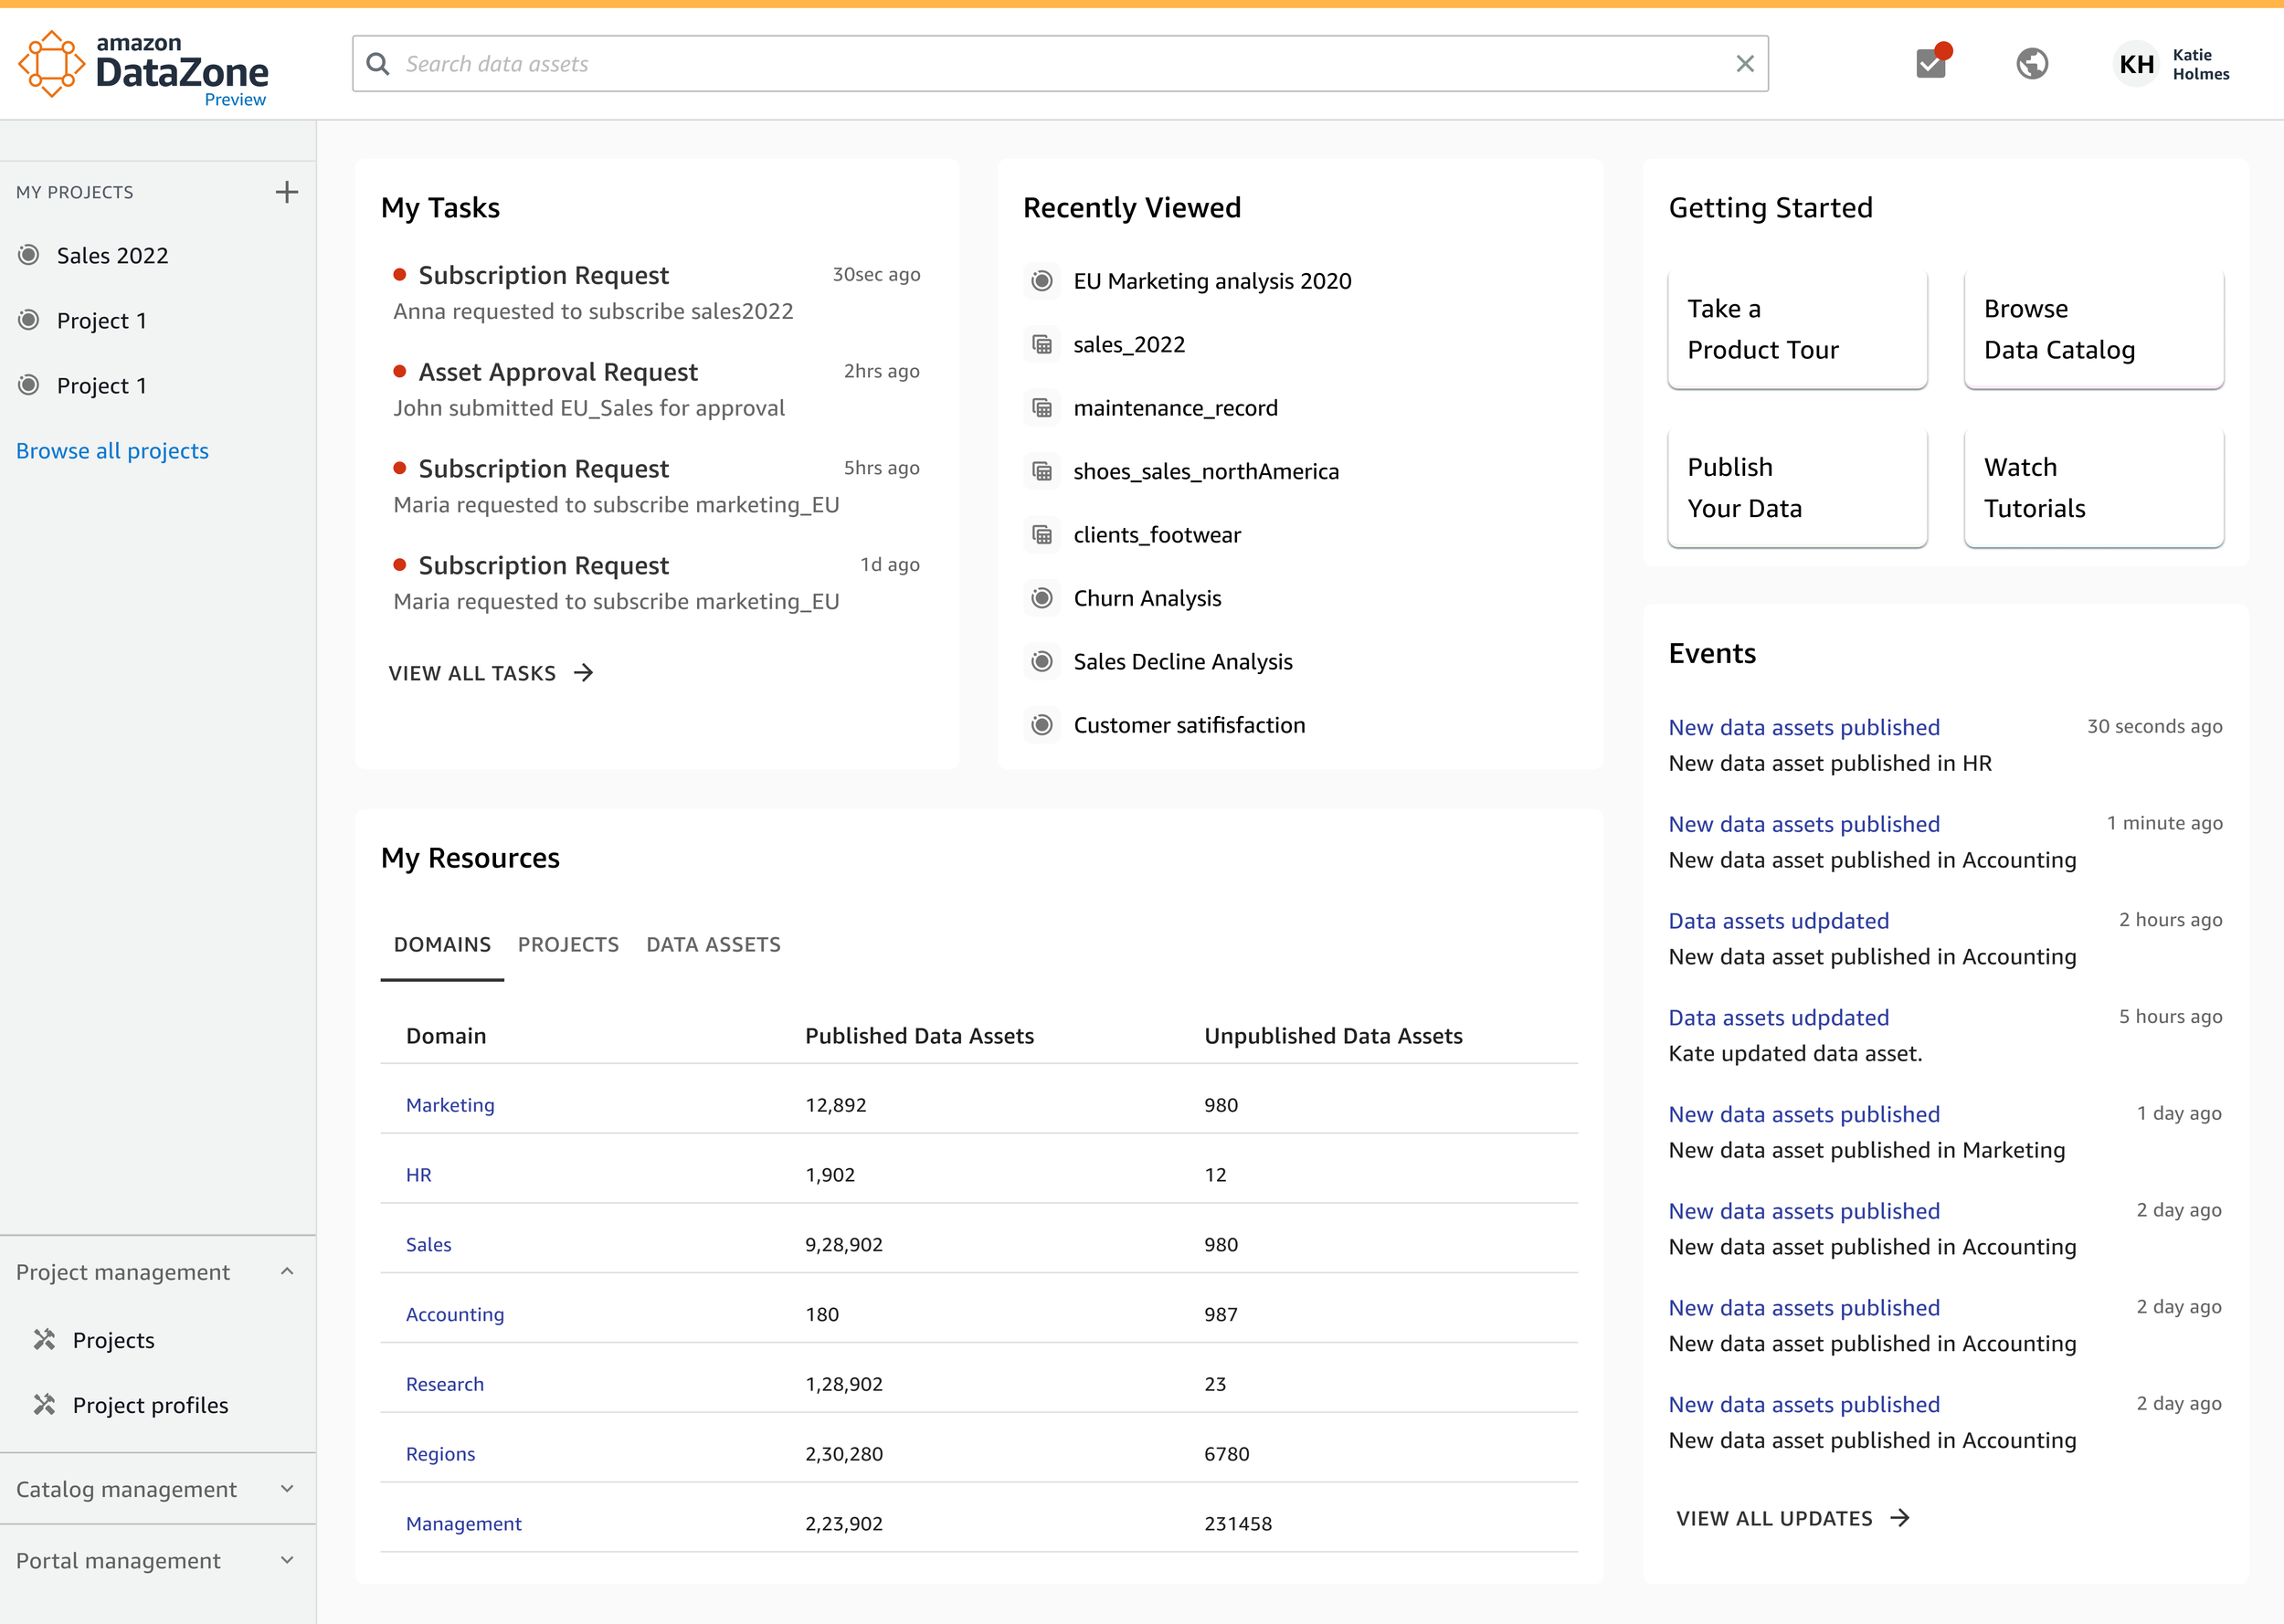The height and width of the screenshot is (1624, 2284).
Task: Click the sales_2022 table icon
Action: tap(1042, 345)
